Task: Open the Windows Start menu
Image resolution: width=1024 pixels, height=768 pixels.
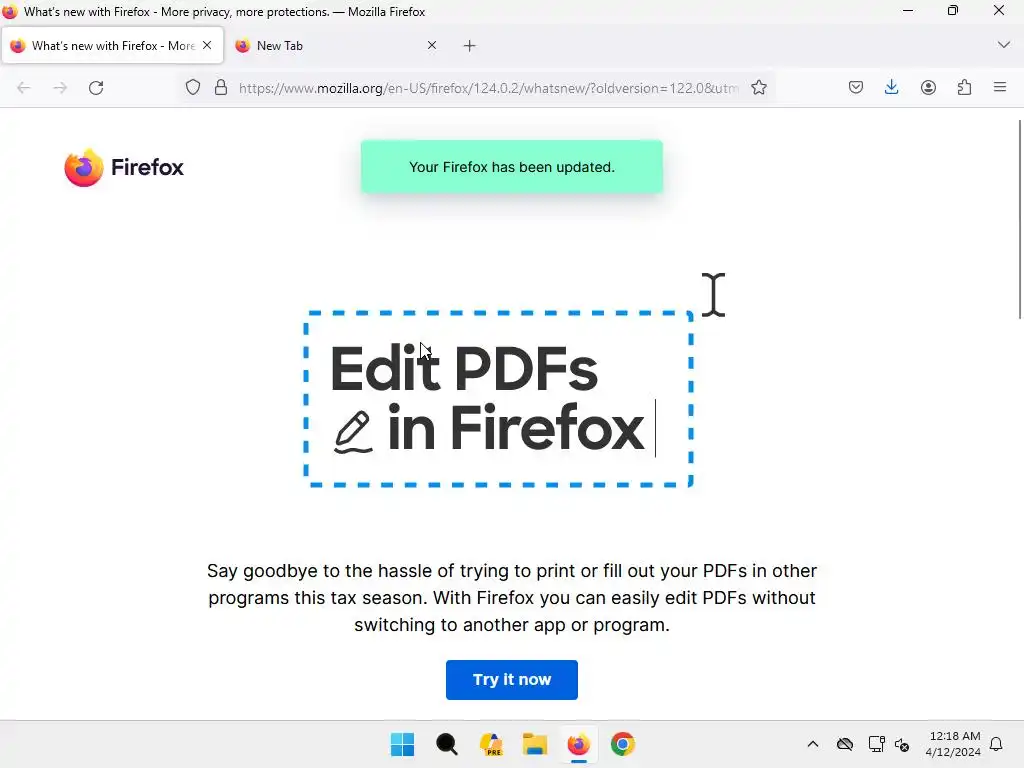Action: coord(402,744)
